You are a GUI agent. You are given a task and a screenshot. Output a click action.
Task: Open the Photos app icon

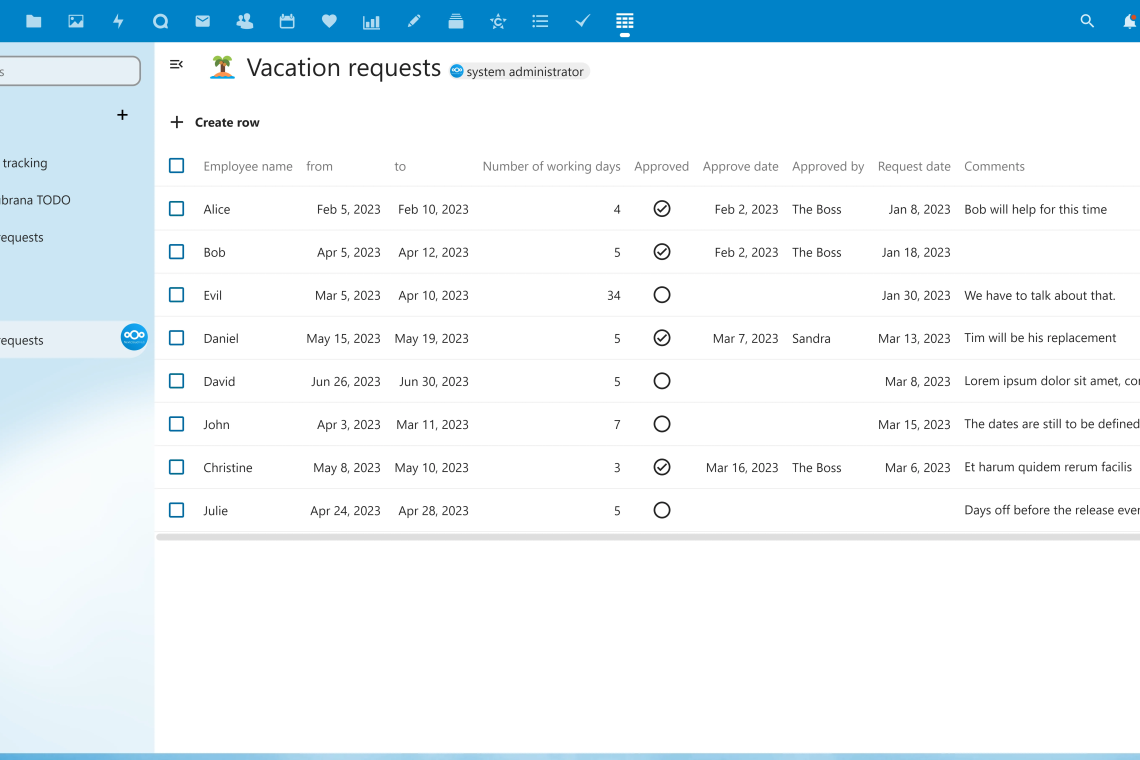point(76,21)
